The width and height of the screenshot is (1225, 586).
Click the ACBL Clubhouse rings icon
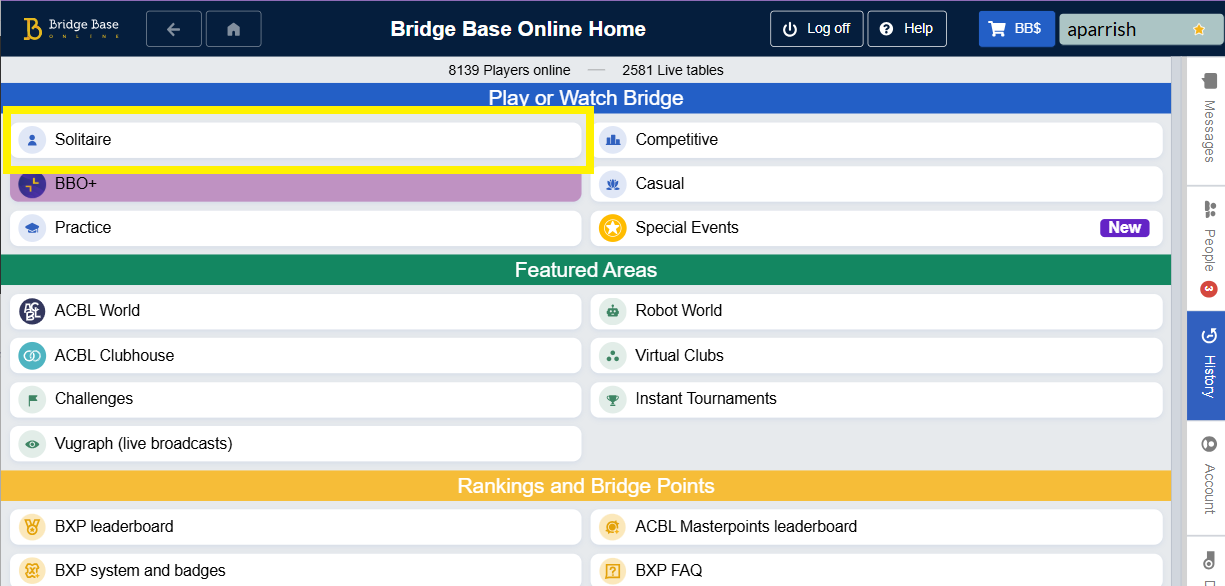(x=32, y=355)
